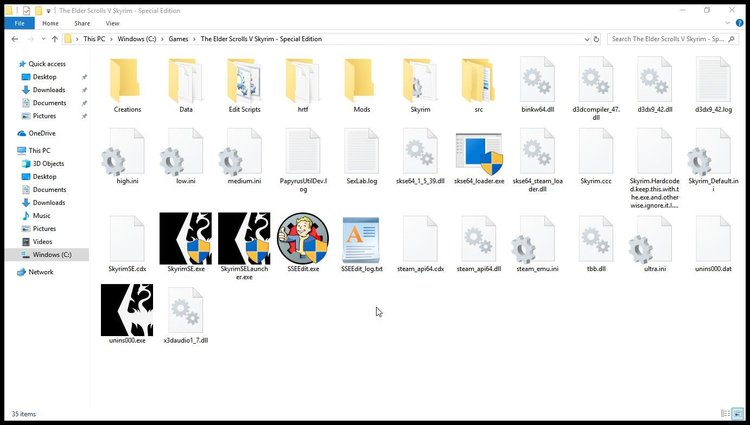Image resolution: width=750 pixels, height=425 pixels.
Task: Select the Skyrim_Default.ini file
Action: [713, 160]
